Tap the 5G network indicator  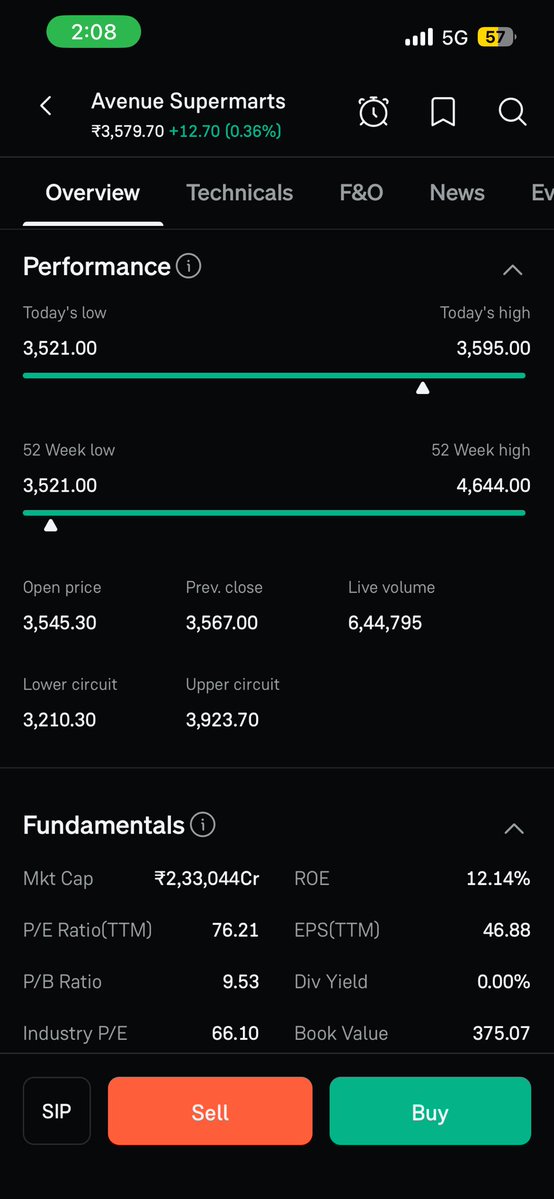tap(455, 37)
